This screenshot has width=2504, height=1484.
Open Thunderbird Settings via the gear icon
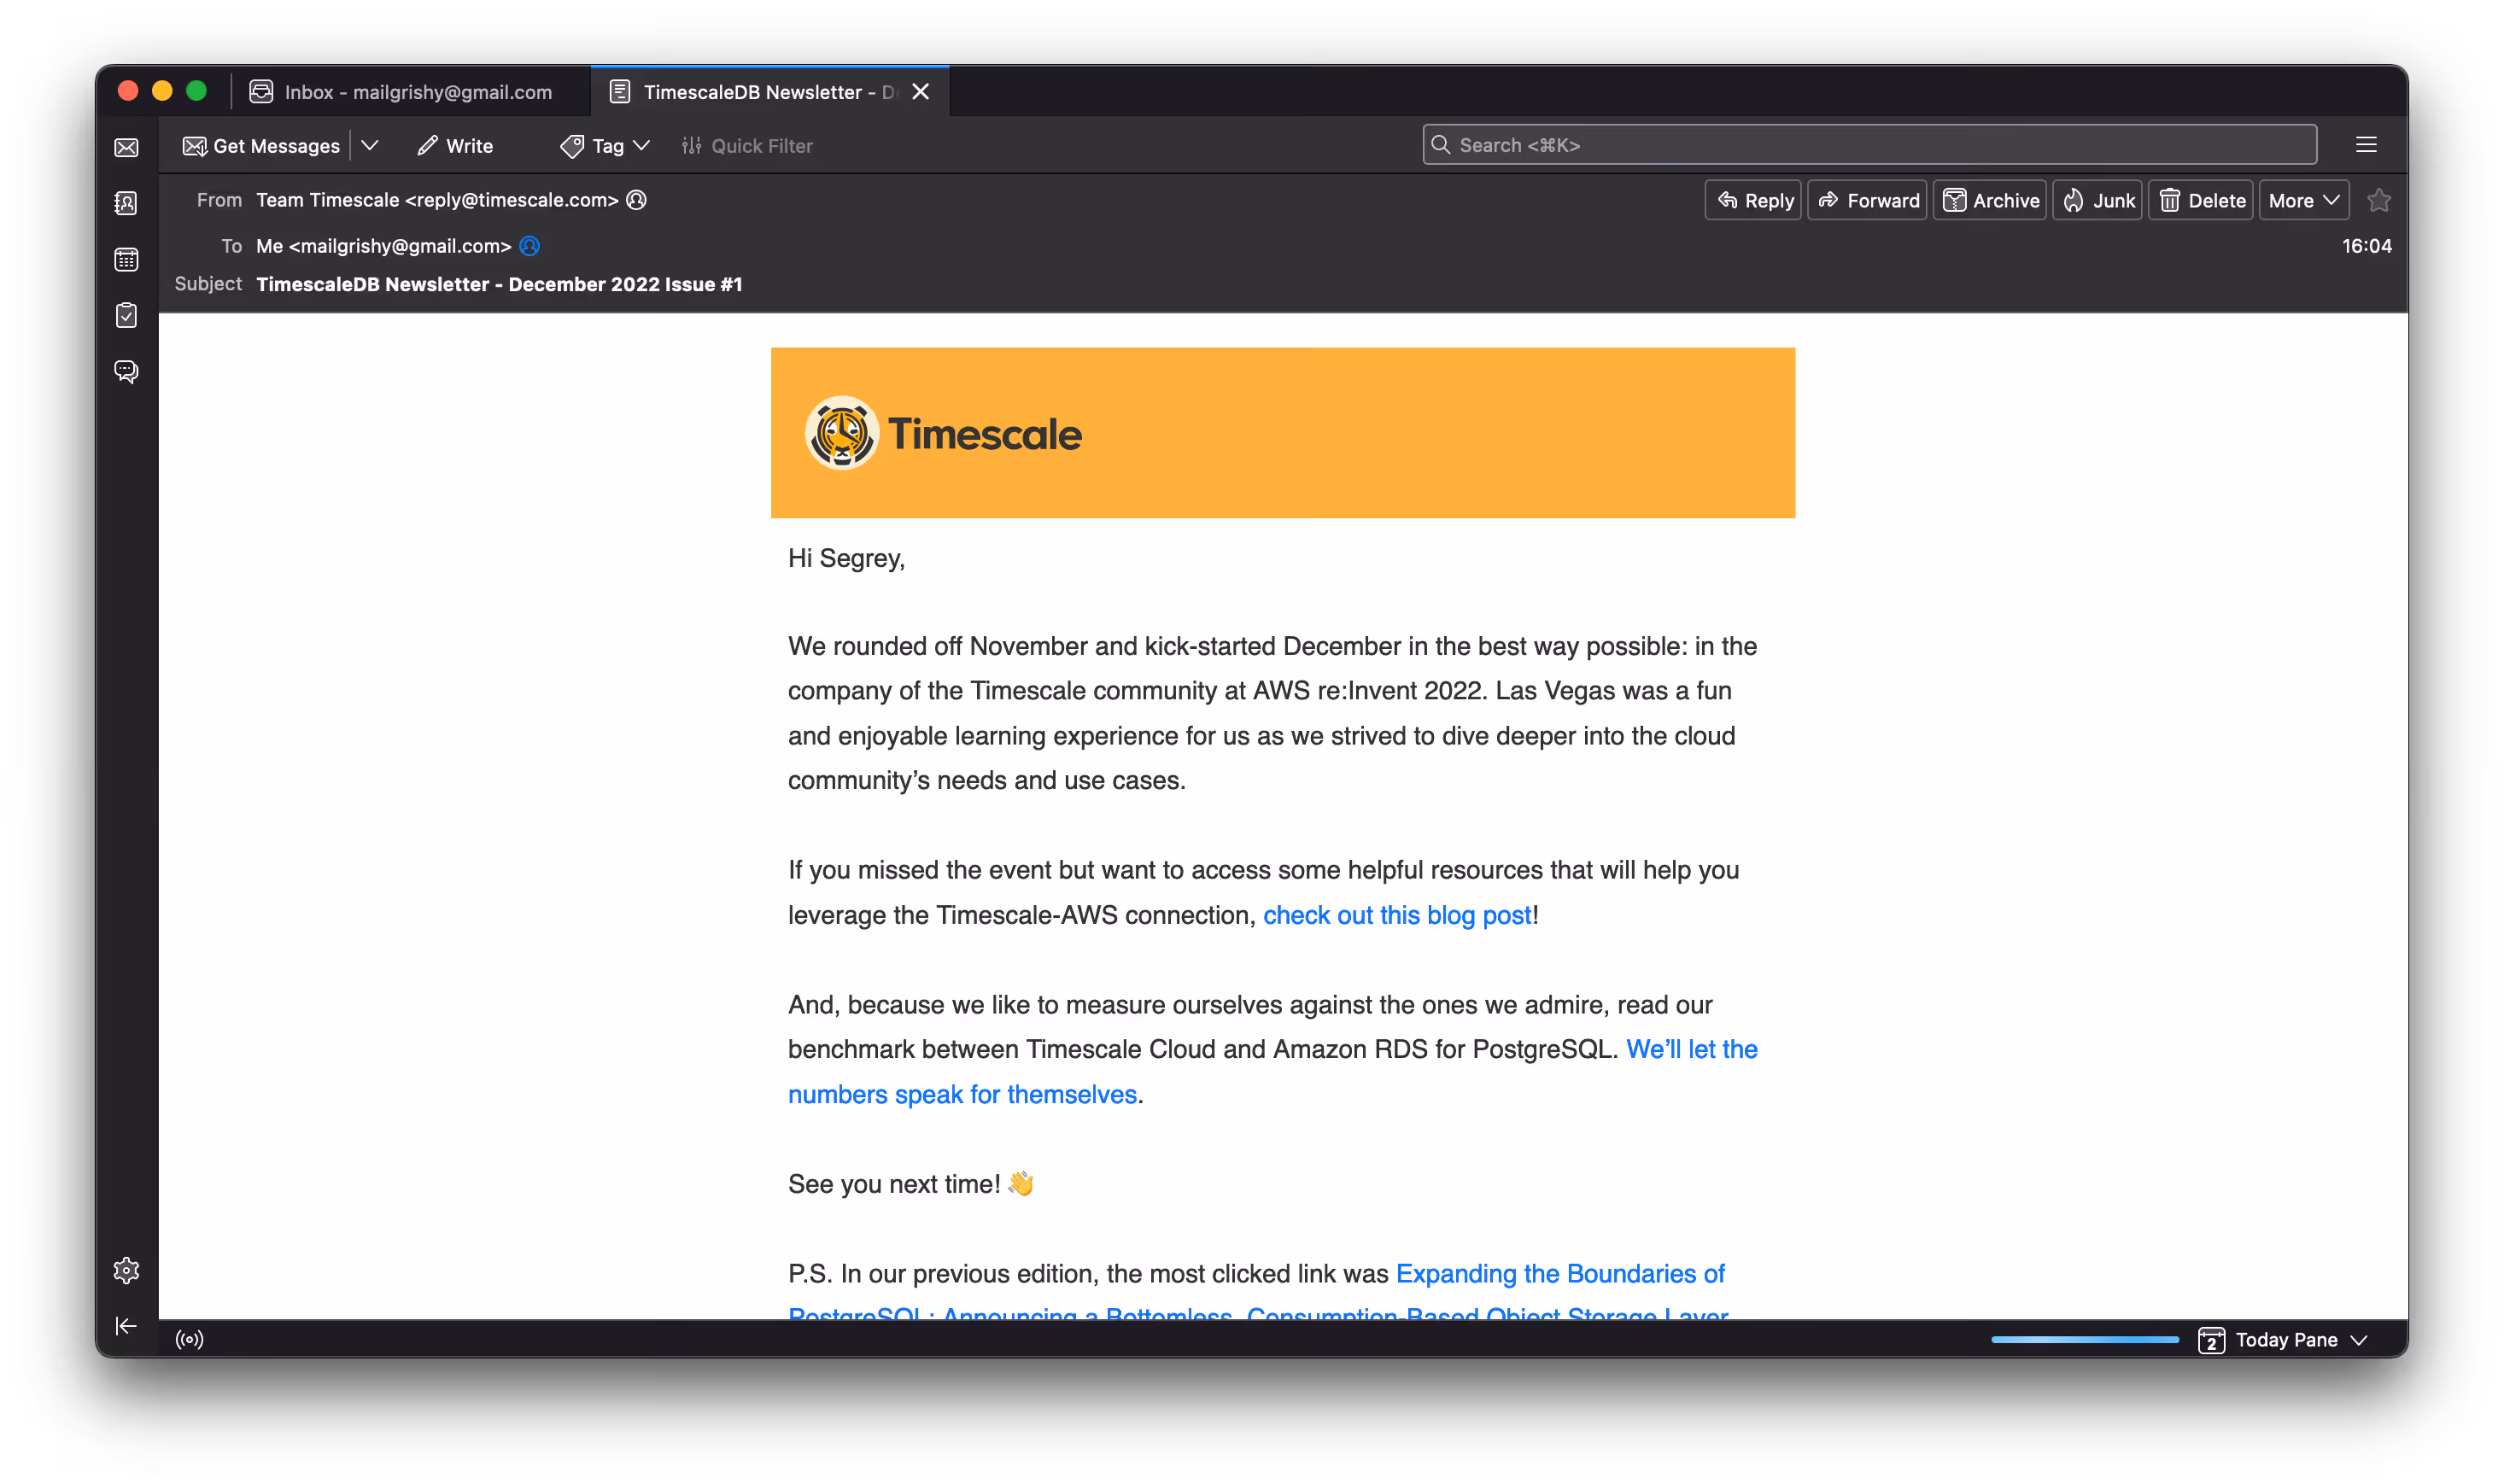pyautogui.click(x=126, y=1269)
